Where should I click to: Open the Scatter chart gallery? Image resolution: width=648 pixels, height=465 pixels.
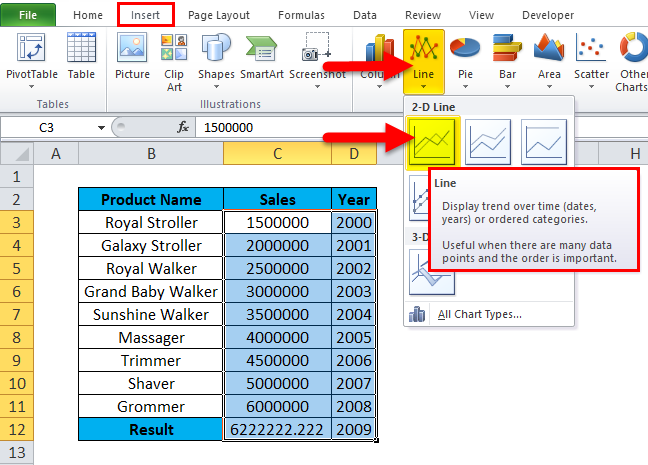point(591,60)
